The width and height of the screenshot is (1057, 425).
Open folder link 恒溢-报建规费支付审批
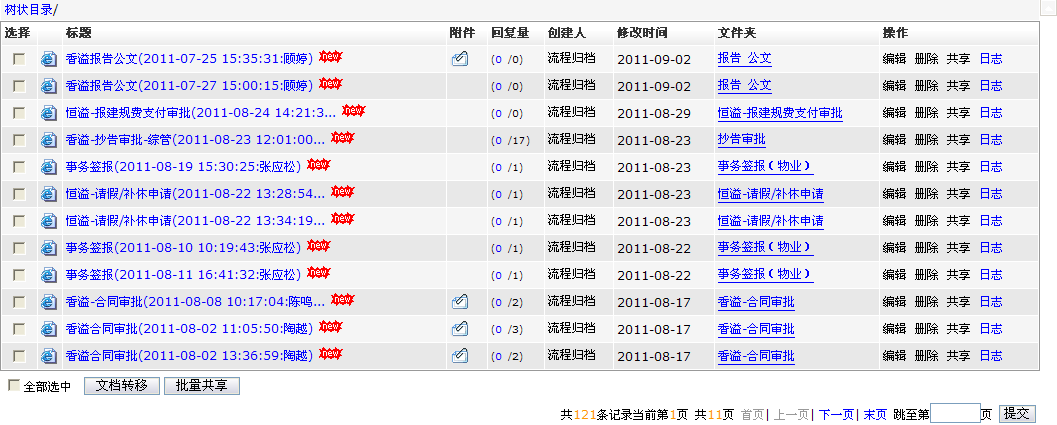(780, 113)
